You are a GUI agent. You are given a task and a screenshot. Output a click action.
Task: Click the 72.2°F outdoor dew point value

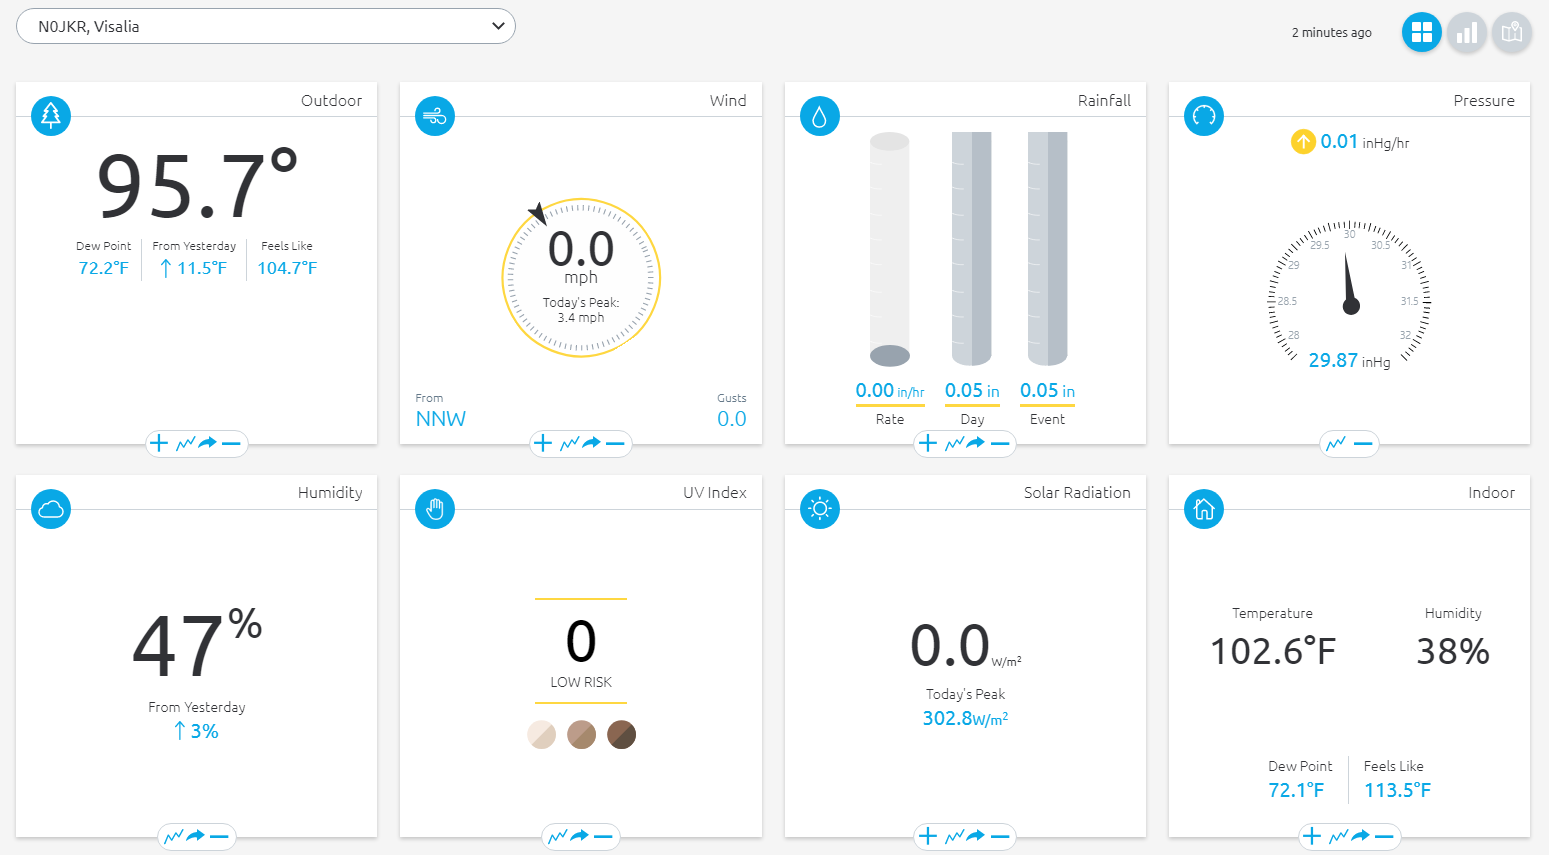[104, 268]
